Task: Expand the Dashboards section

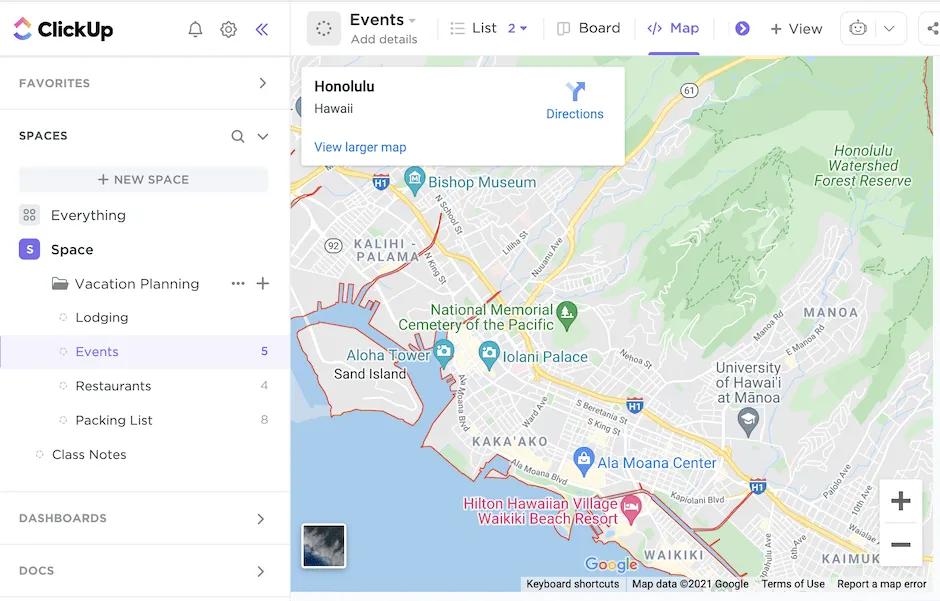Action: [261, 519]
